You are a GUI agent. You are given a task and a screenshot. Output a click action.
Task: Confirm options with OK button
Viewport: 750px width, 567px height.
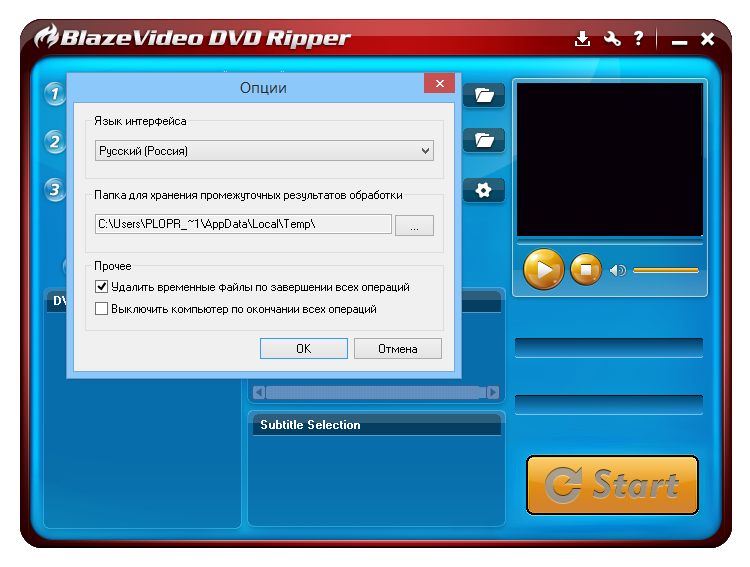coord(304,348)
